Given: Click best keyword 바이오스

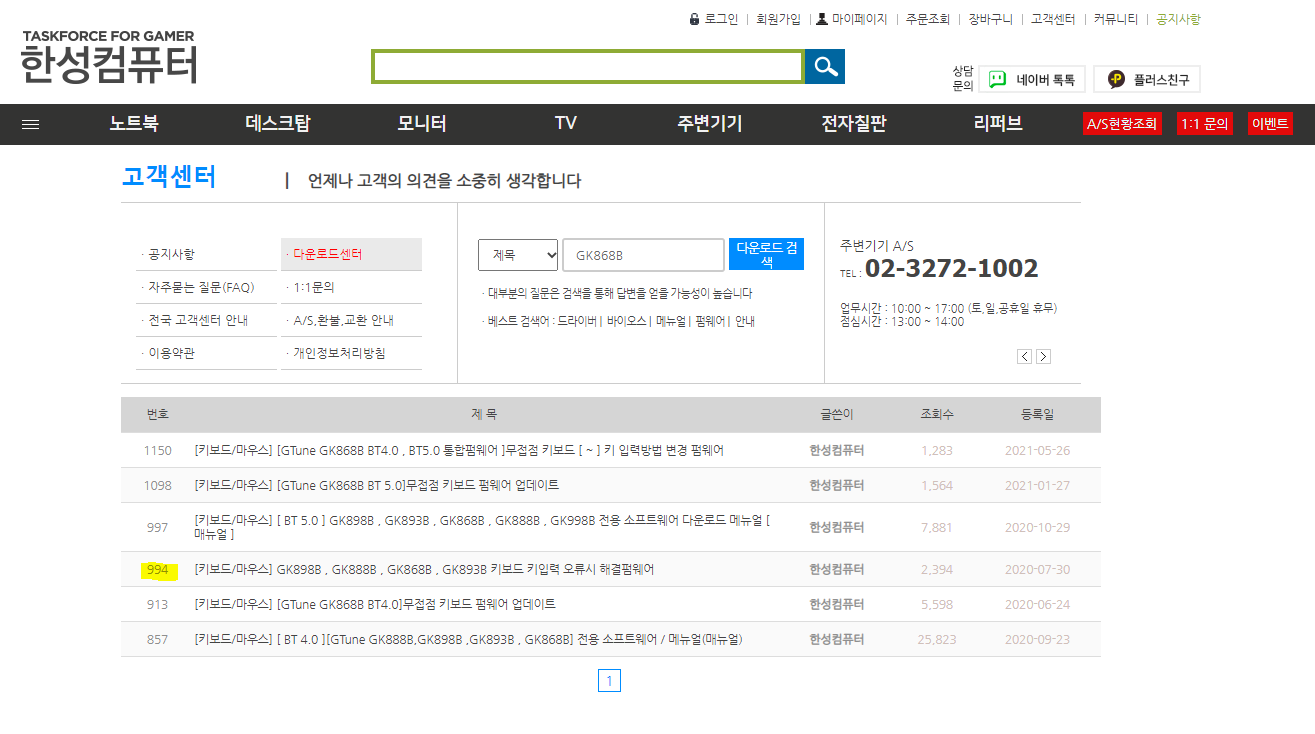Looking at the screenshot, I should click(626, 321).
